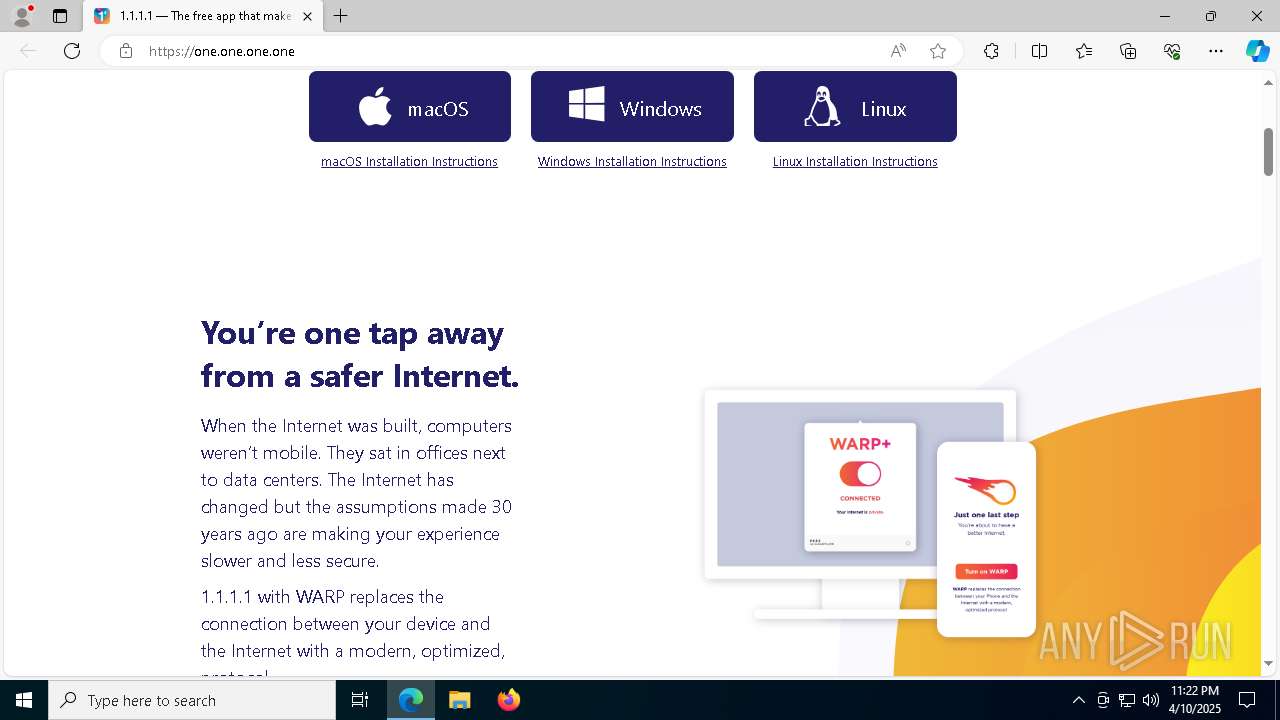Viewport: 1280px width, 720px height.
Task: Download the Linux app button
Action: 855,107
